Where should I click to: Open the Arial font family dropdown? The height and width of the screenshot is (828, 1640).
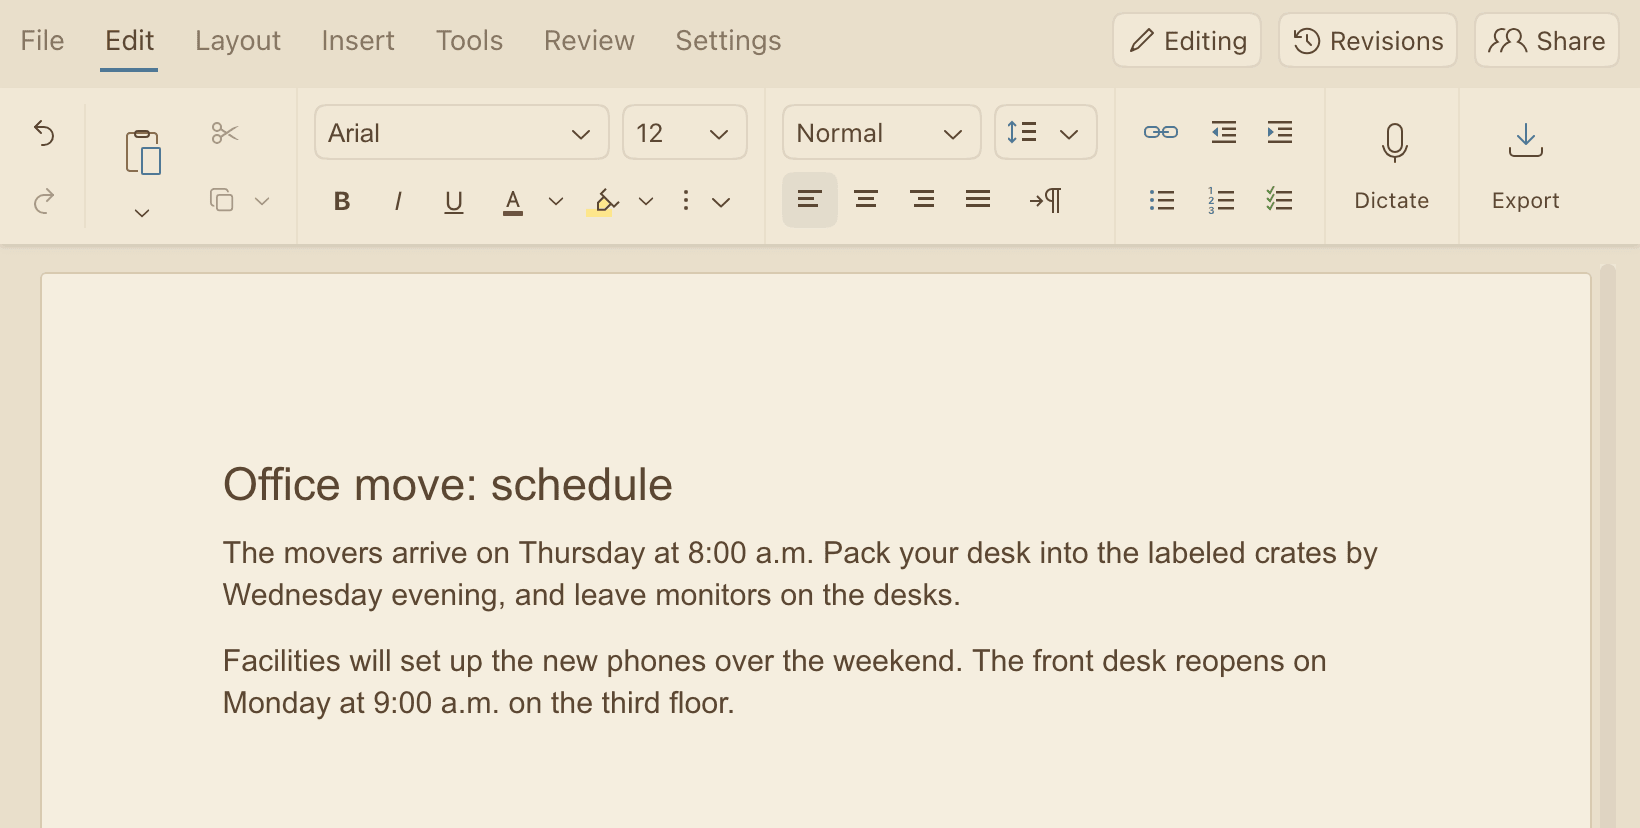coord(462,132)
